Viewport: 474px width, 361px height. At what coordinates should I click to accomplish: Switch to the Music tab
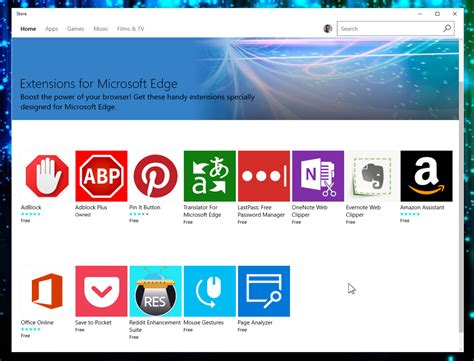(x=101, y=29)
